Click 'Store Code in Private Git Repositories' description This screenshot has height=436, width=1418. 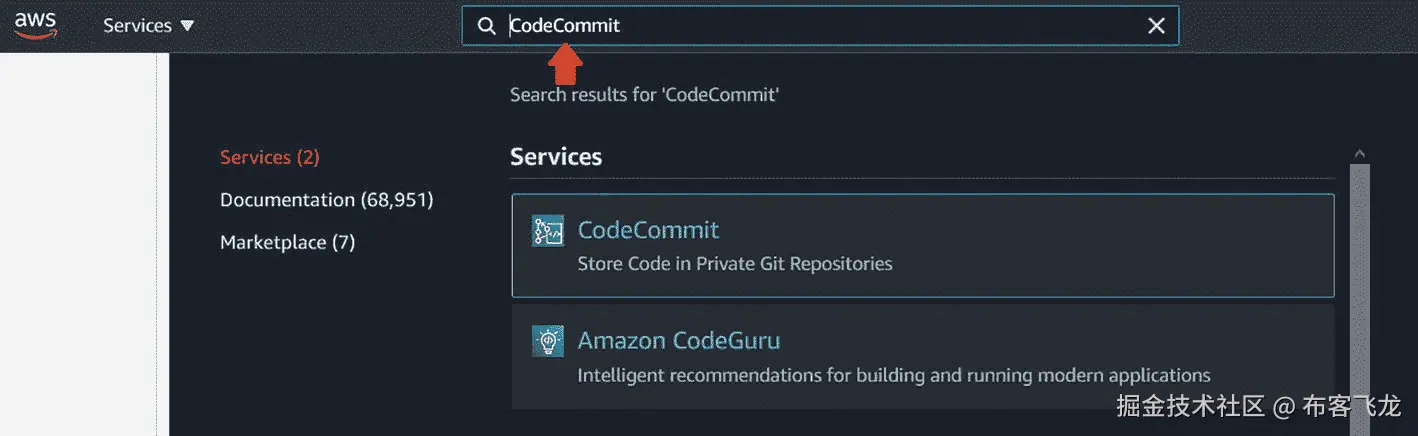click(735, 264)
